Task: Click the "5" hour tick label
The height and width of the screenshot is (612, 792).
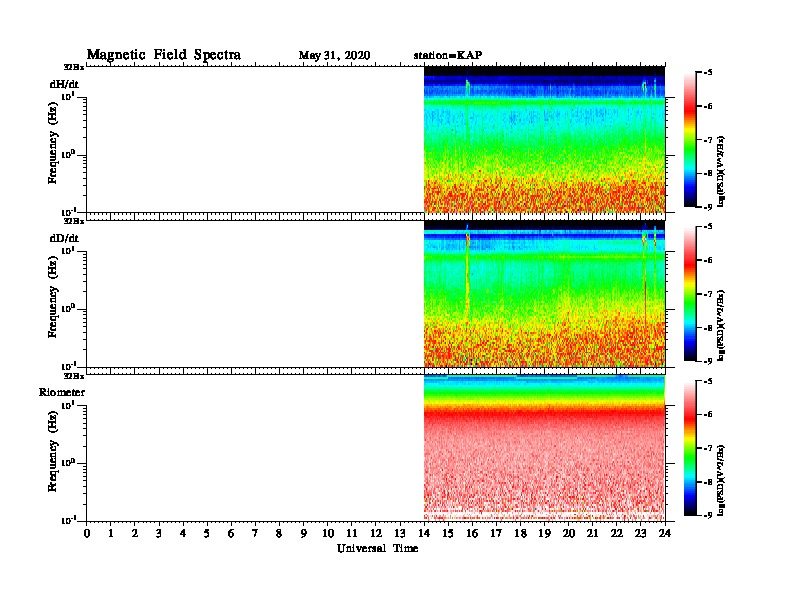Action: tap(207, 533)
